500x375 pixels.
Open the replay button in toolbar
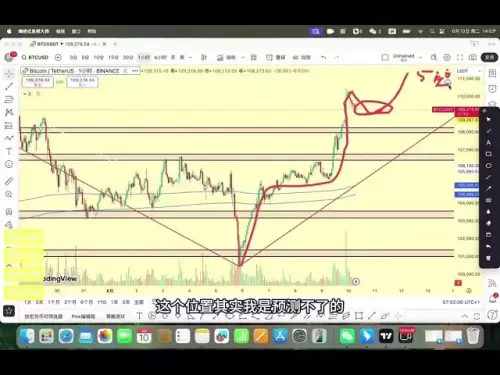(x=302, y=57)
